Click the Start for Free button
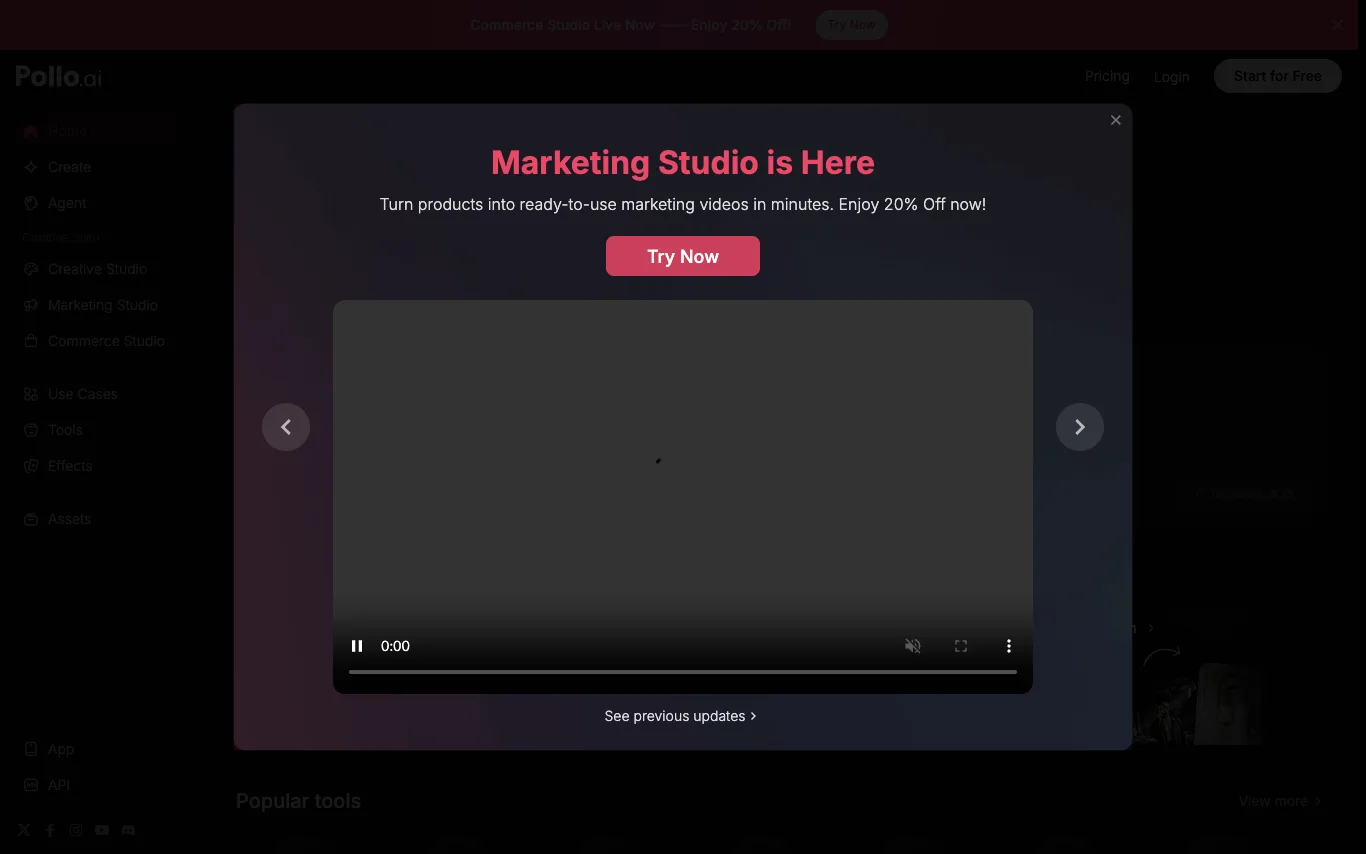 click(1278, 76)
